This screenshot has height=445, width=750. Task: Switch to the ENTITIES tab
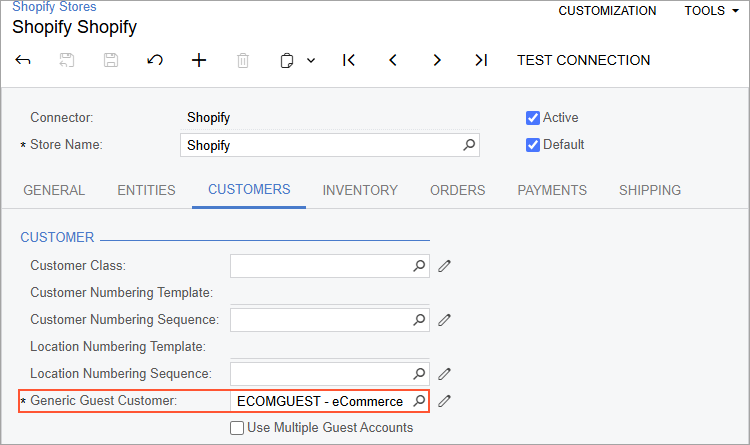tap(146, 190)
